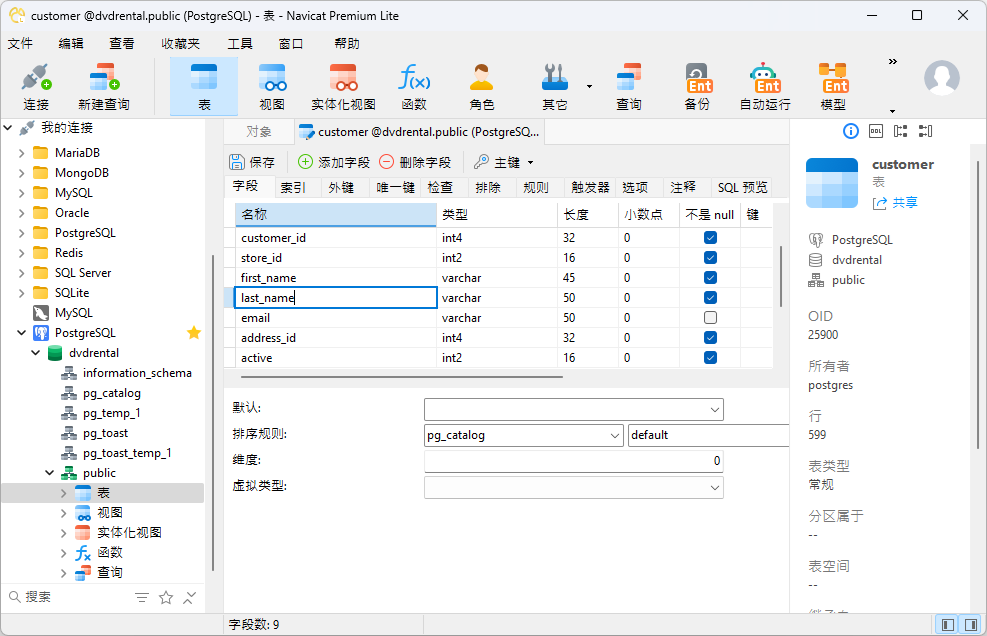The image size is (987, 636).
Task: Expand the MariaDB folder
Action: pos(21,153)
